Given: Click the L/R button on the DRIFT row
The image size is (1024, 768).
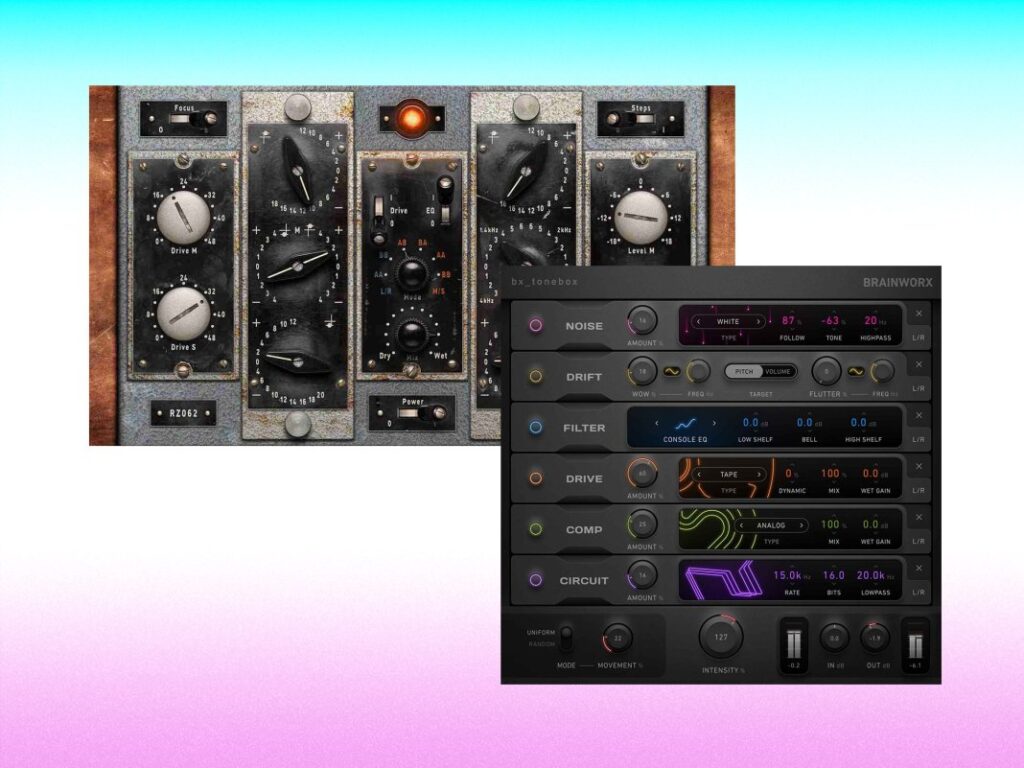Looking at the screenshot, I should tap(918, 389).
